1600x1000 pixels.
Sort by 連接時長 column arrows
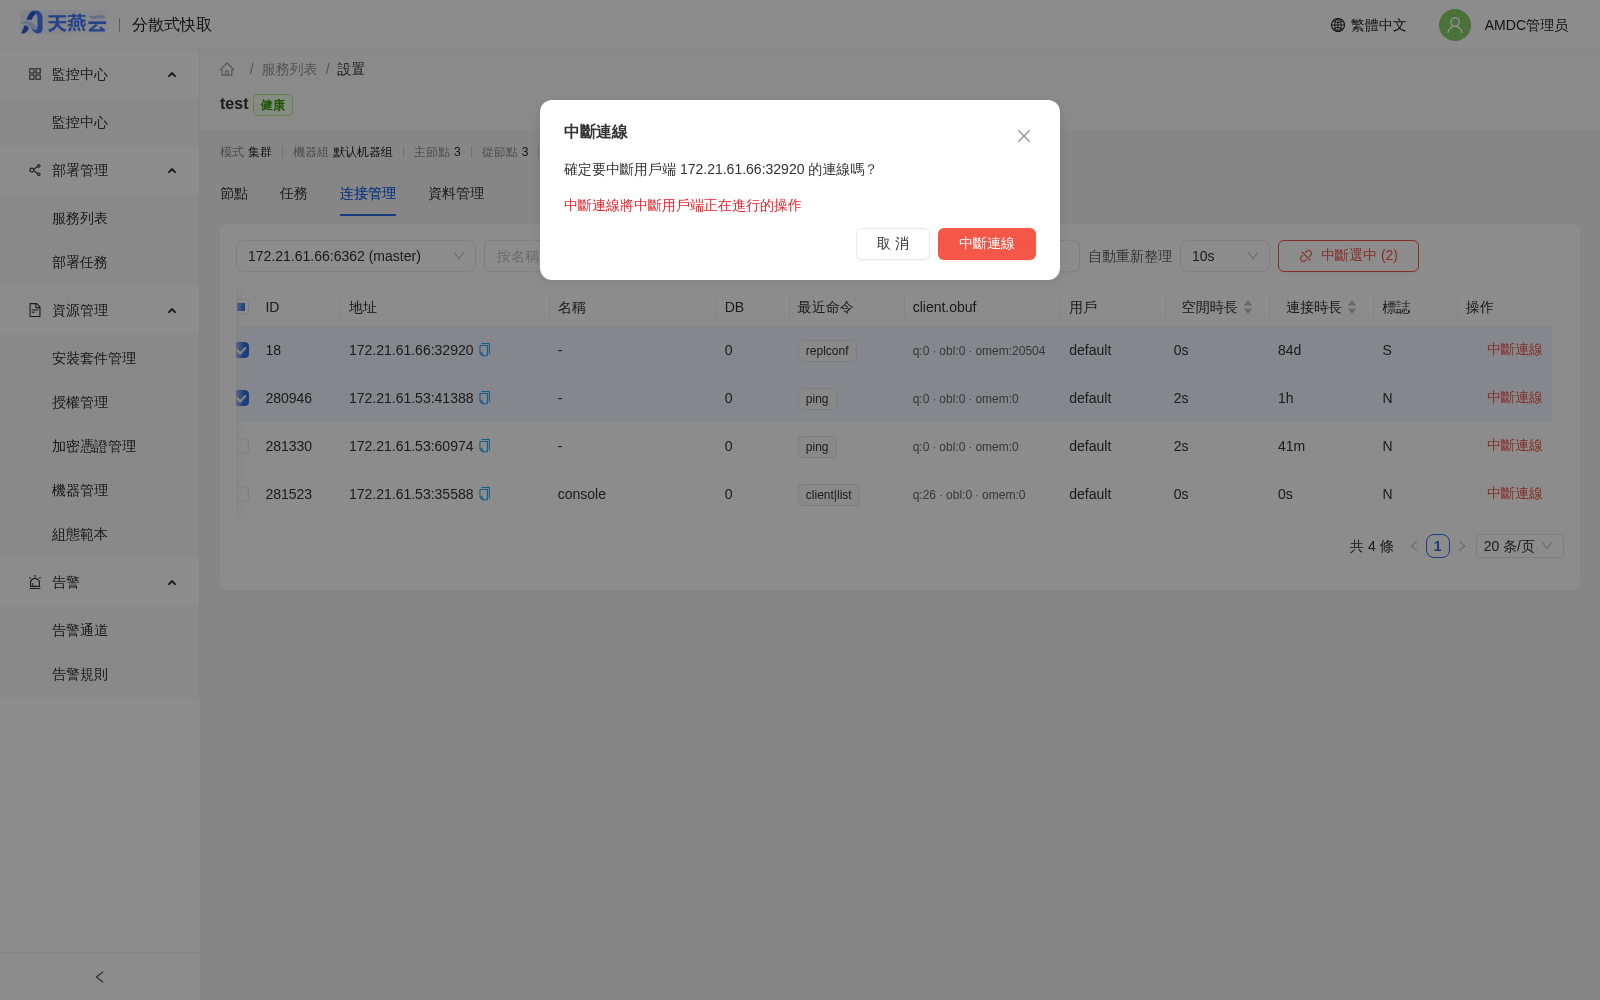(x=1352, y=307)
